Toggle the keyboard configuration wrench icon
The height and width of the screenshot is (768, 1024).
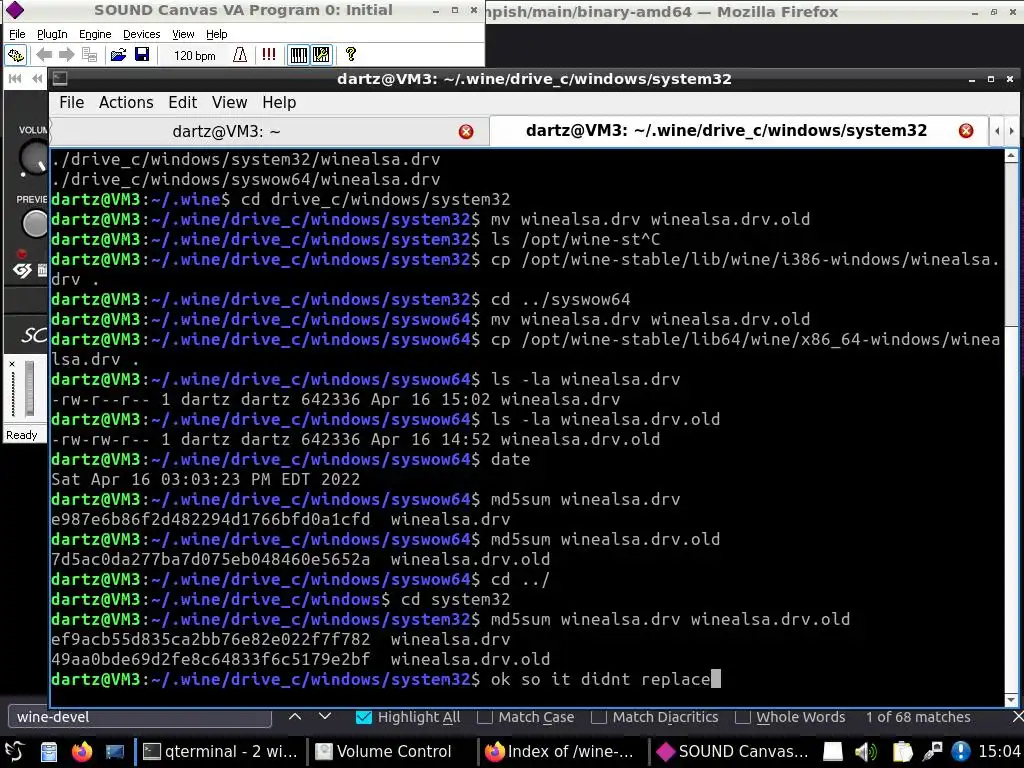pyautogui.click(x=321, y=55)
